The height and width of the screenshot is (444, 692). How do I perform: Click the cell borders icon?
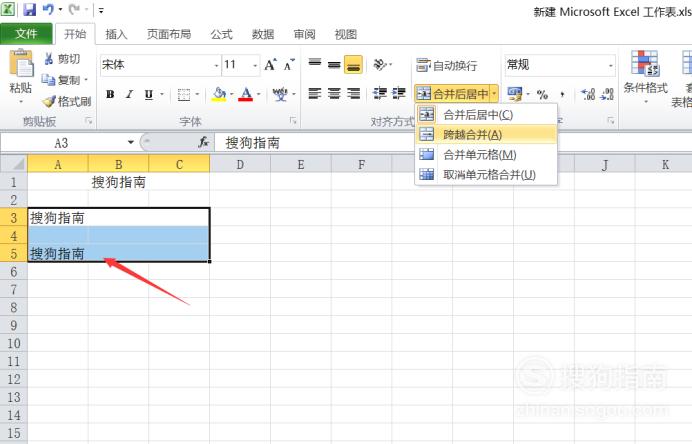(x=184, y=94)
